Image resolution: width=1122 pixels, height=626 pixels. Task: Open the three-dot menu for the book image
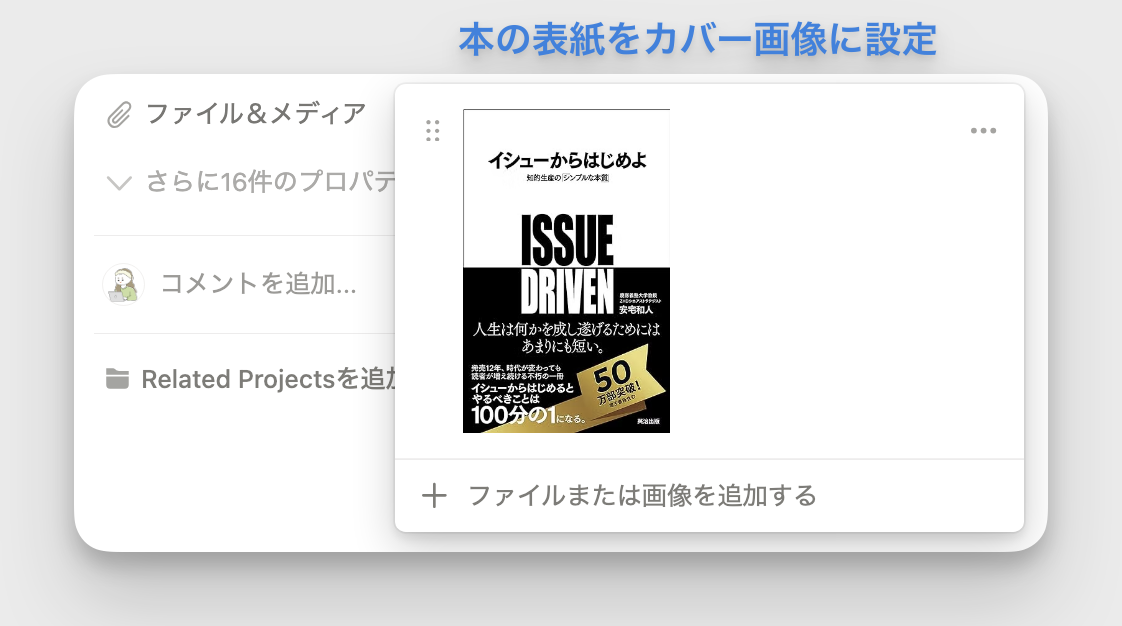coord(983,130)
